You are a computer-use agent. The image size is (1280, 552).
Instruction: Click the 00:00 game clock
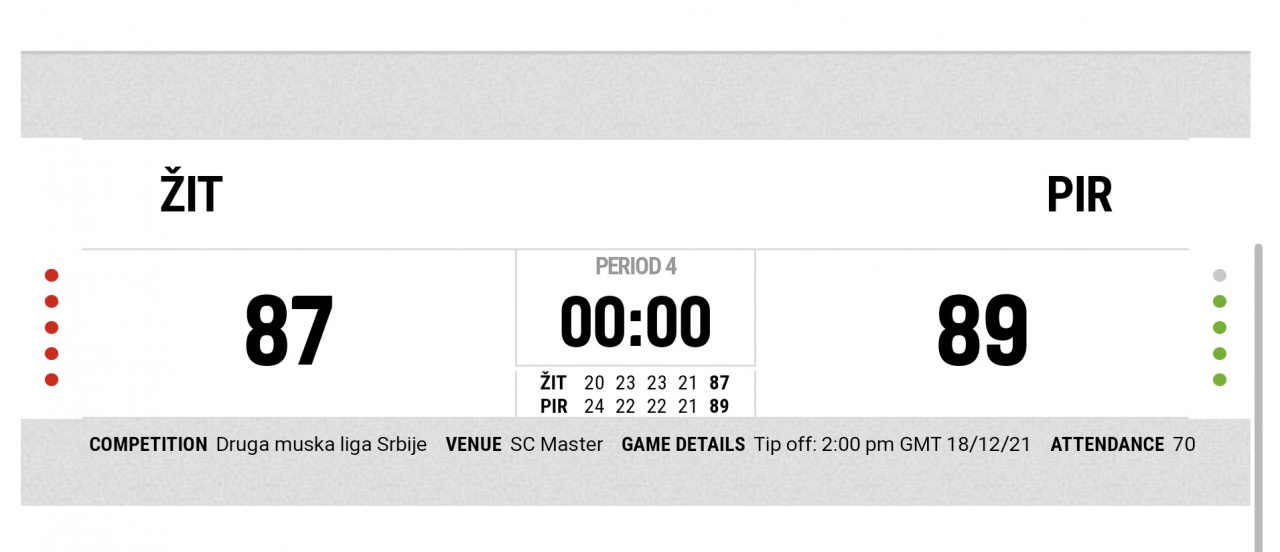(x=635, y=323)
